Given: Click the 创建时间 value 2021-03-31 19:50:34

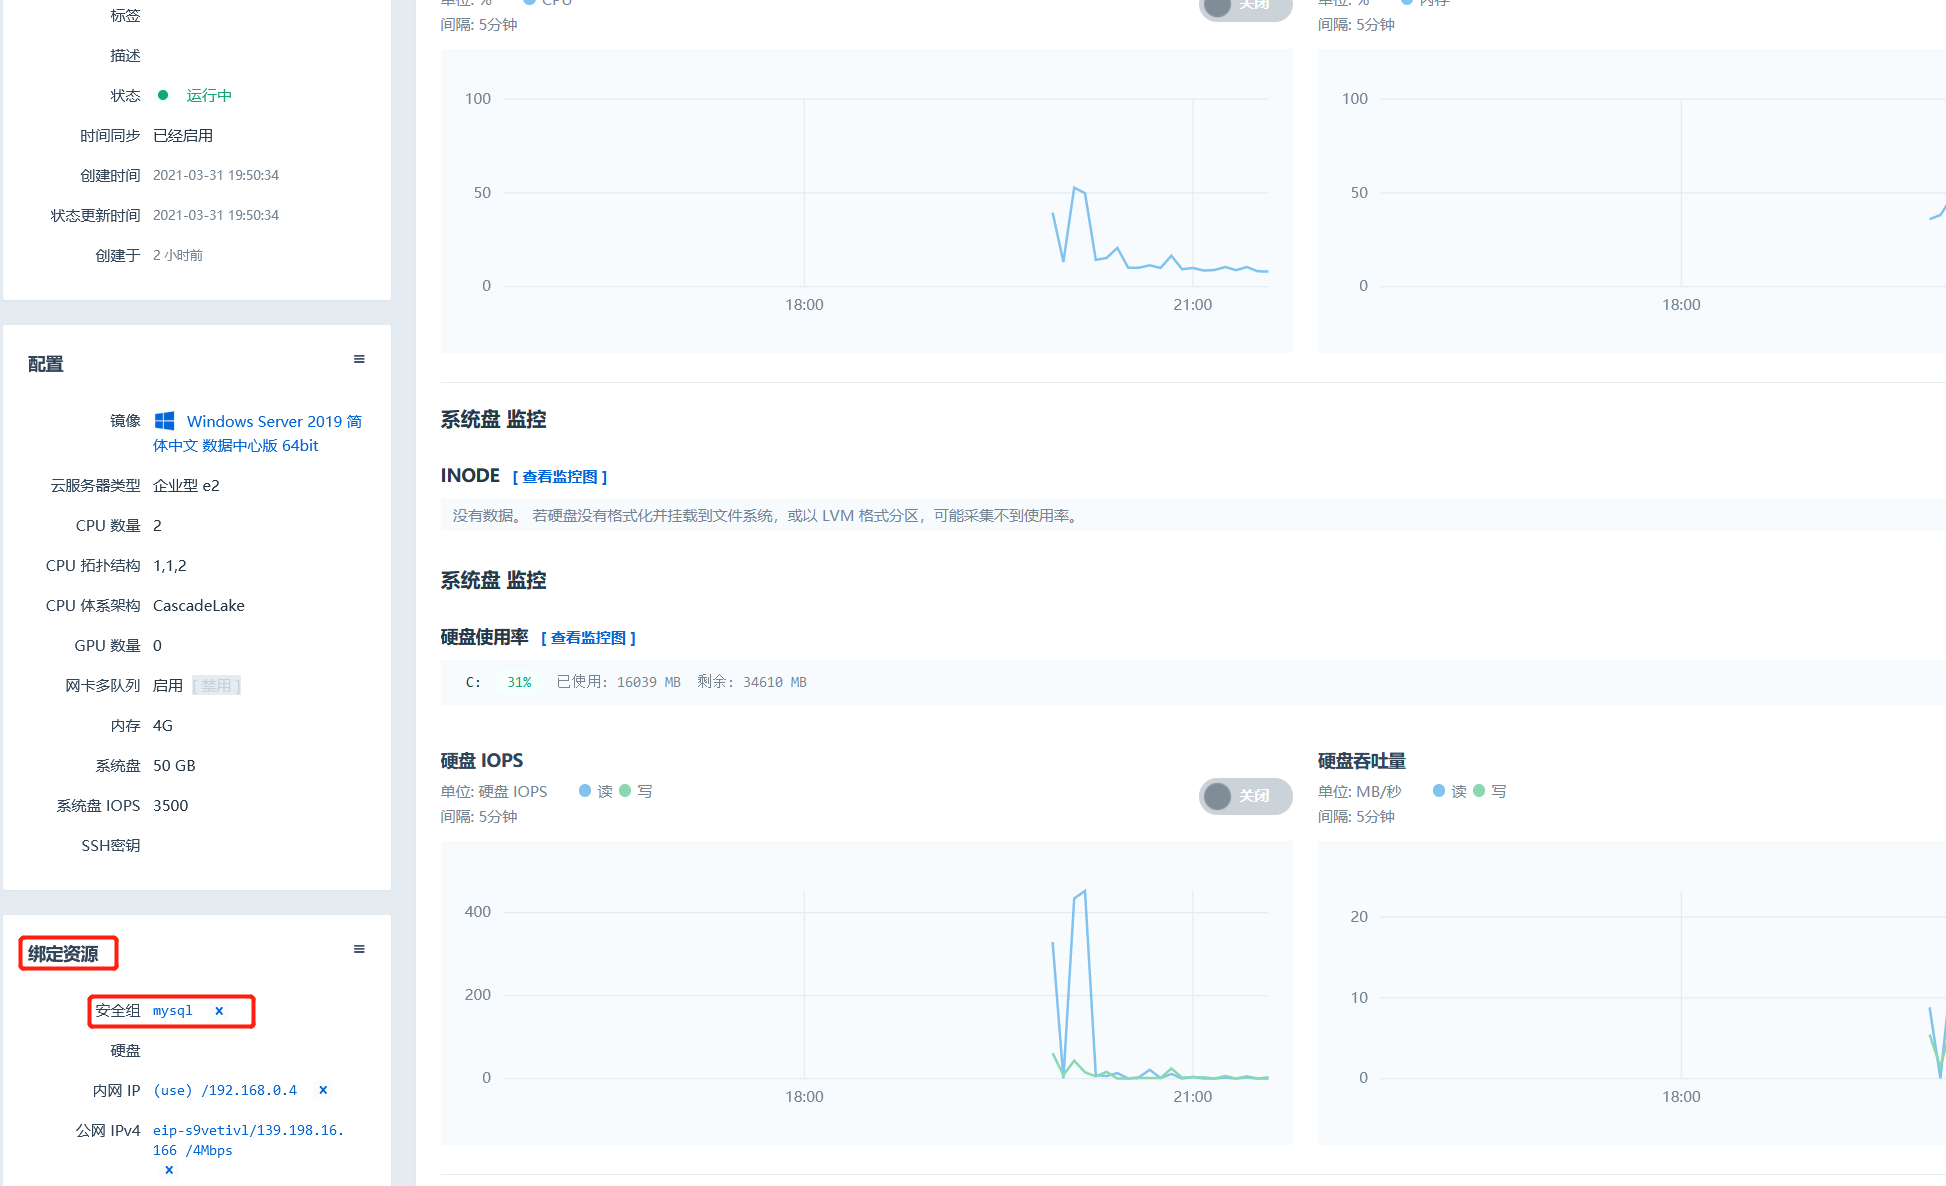Looking at the screenshot, I should [216, 175].
